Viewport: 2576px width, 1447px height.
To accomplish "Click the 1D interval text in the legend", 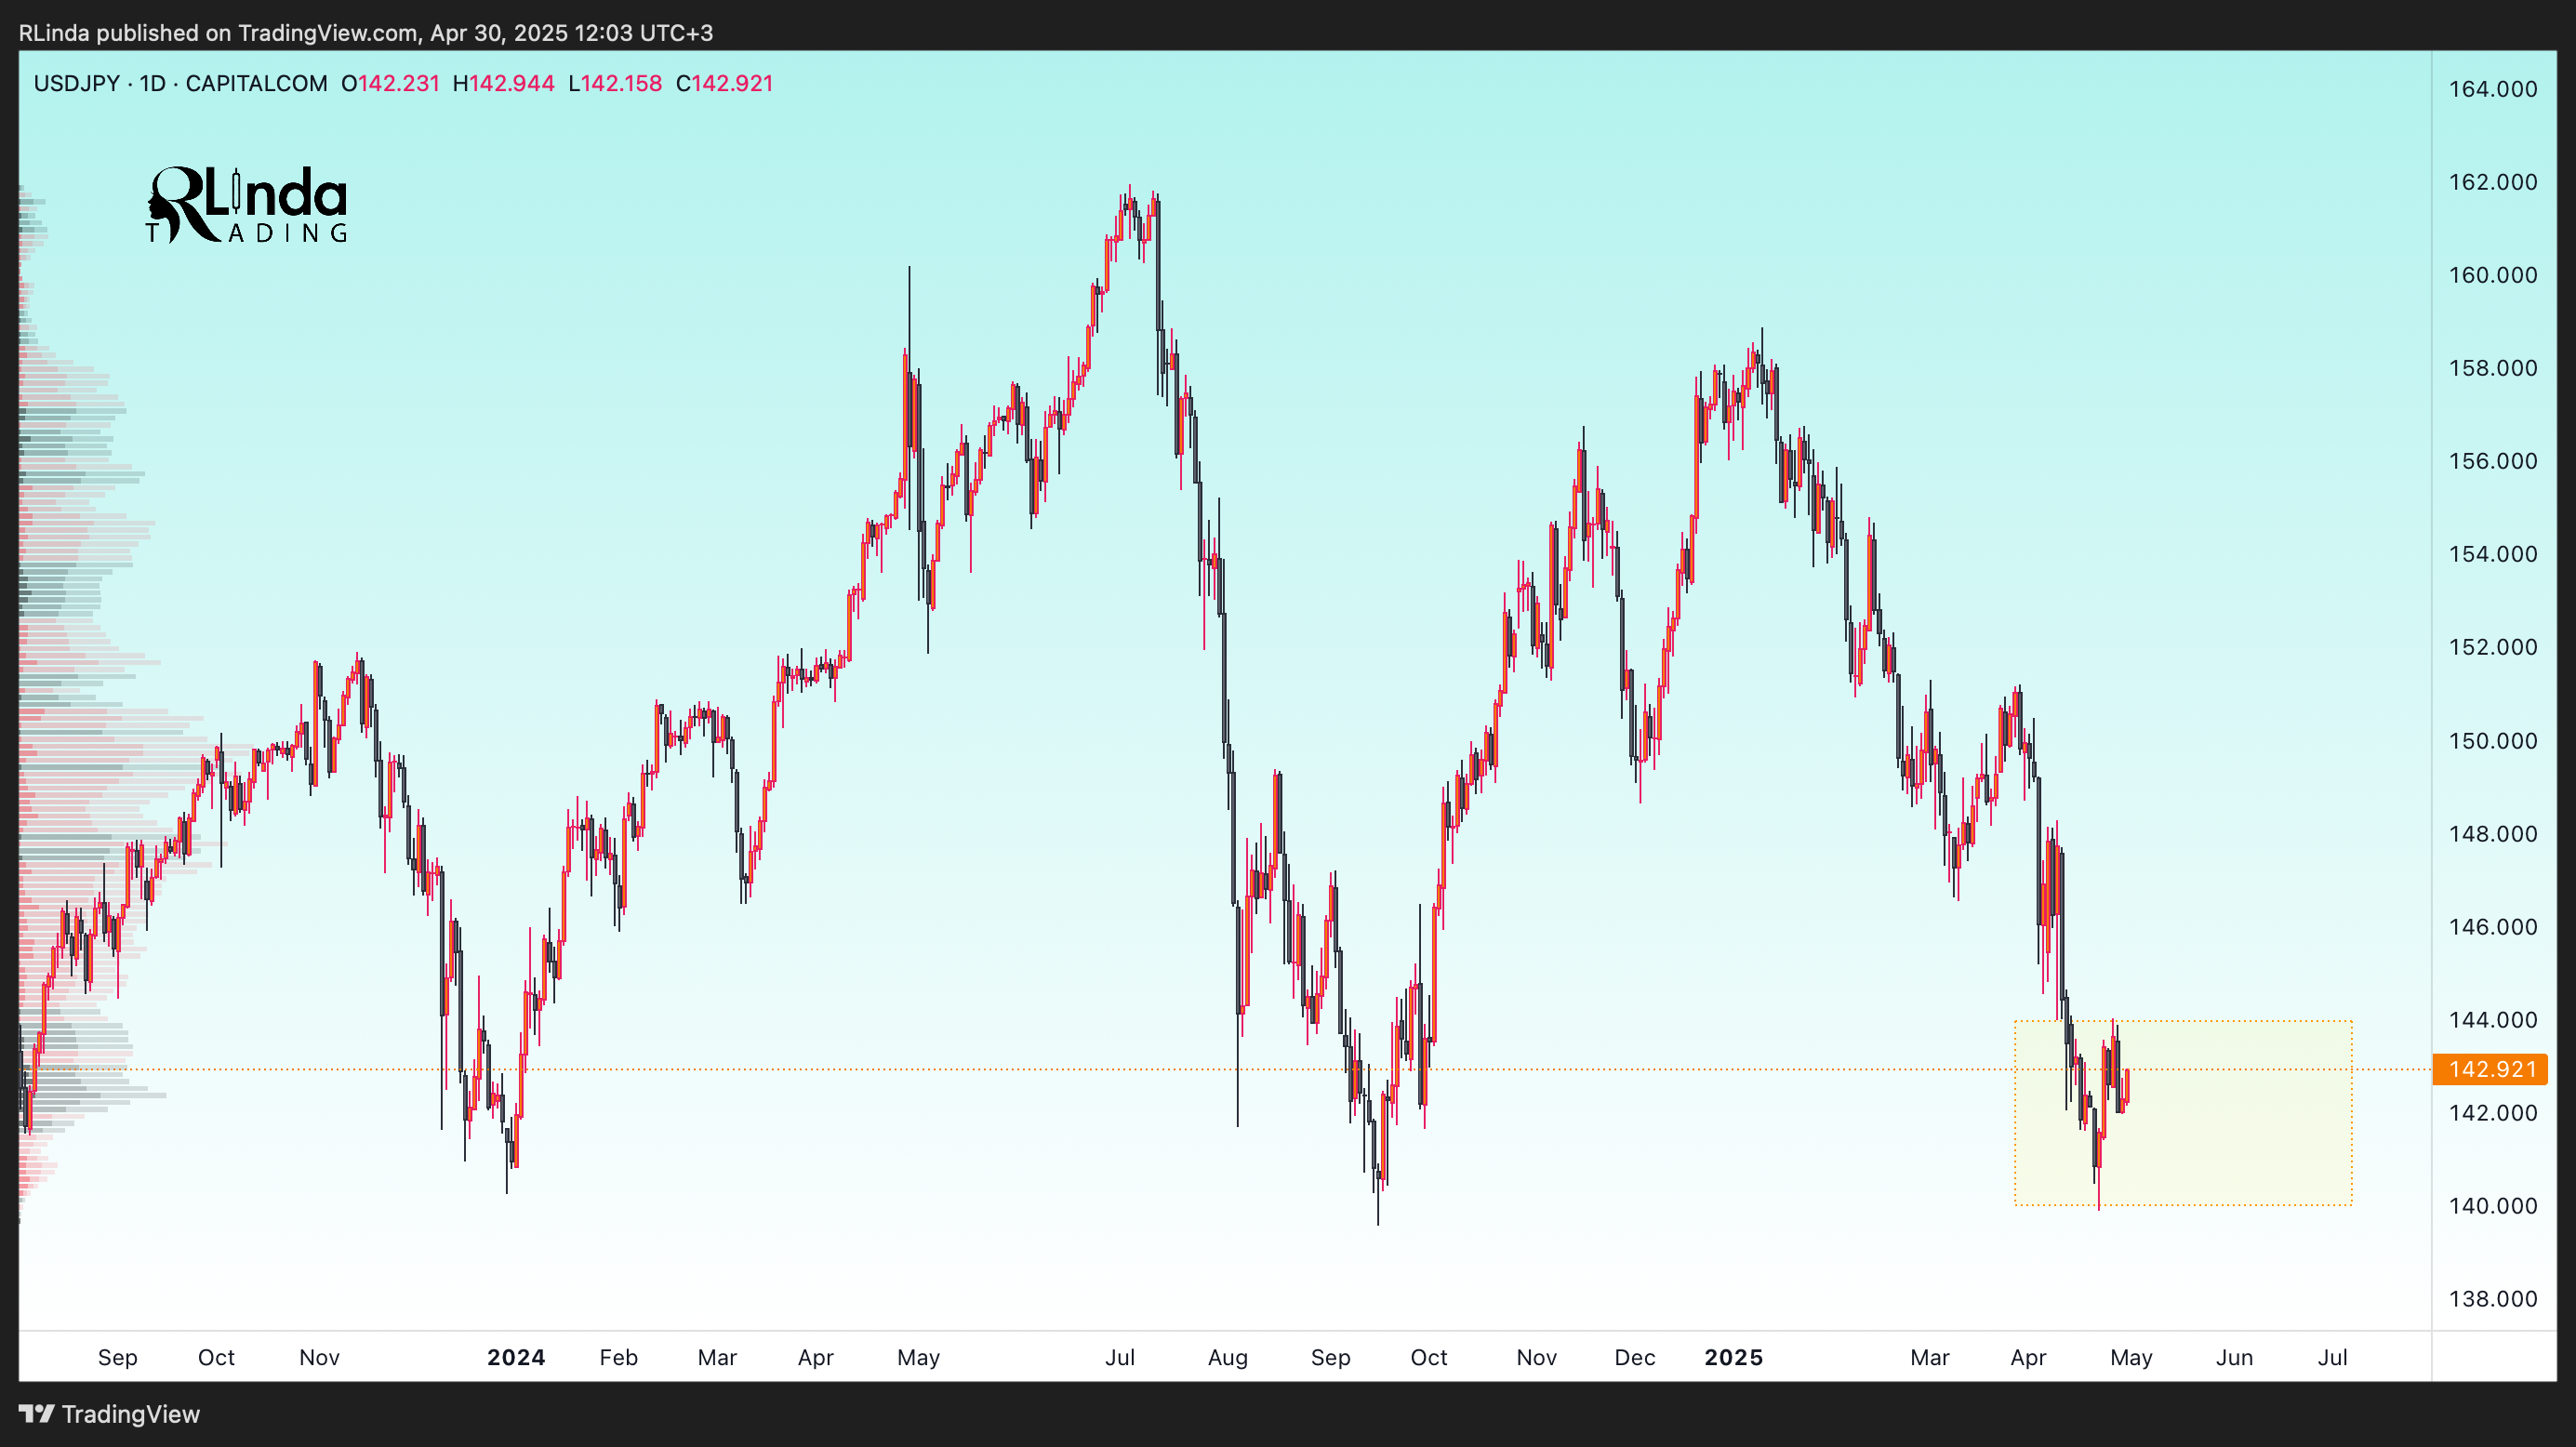I will point(152,83).
